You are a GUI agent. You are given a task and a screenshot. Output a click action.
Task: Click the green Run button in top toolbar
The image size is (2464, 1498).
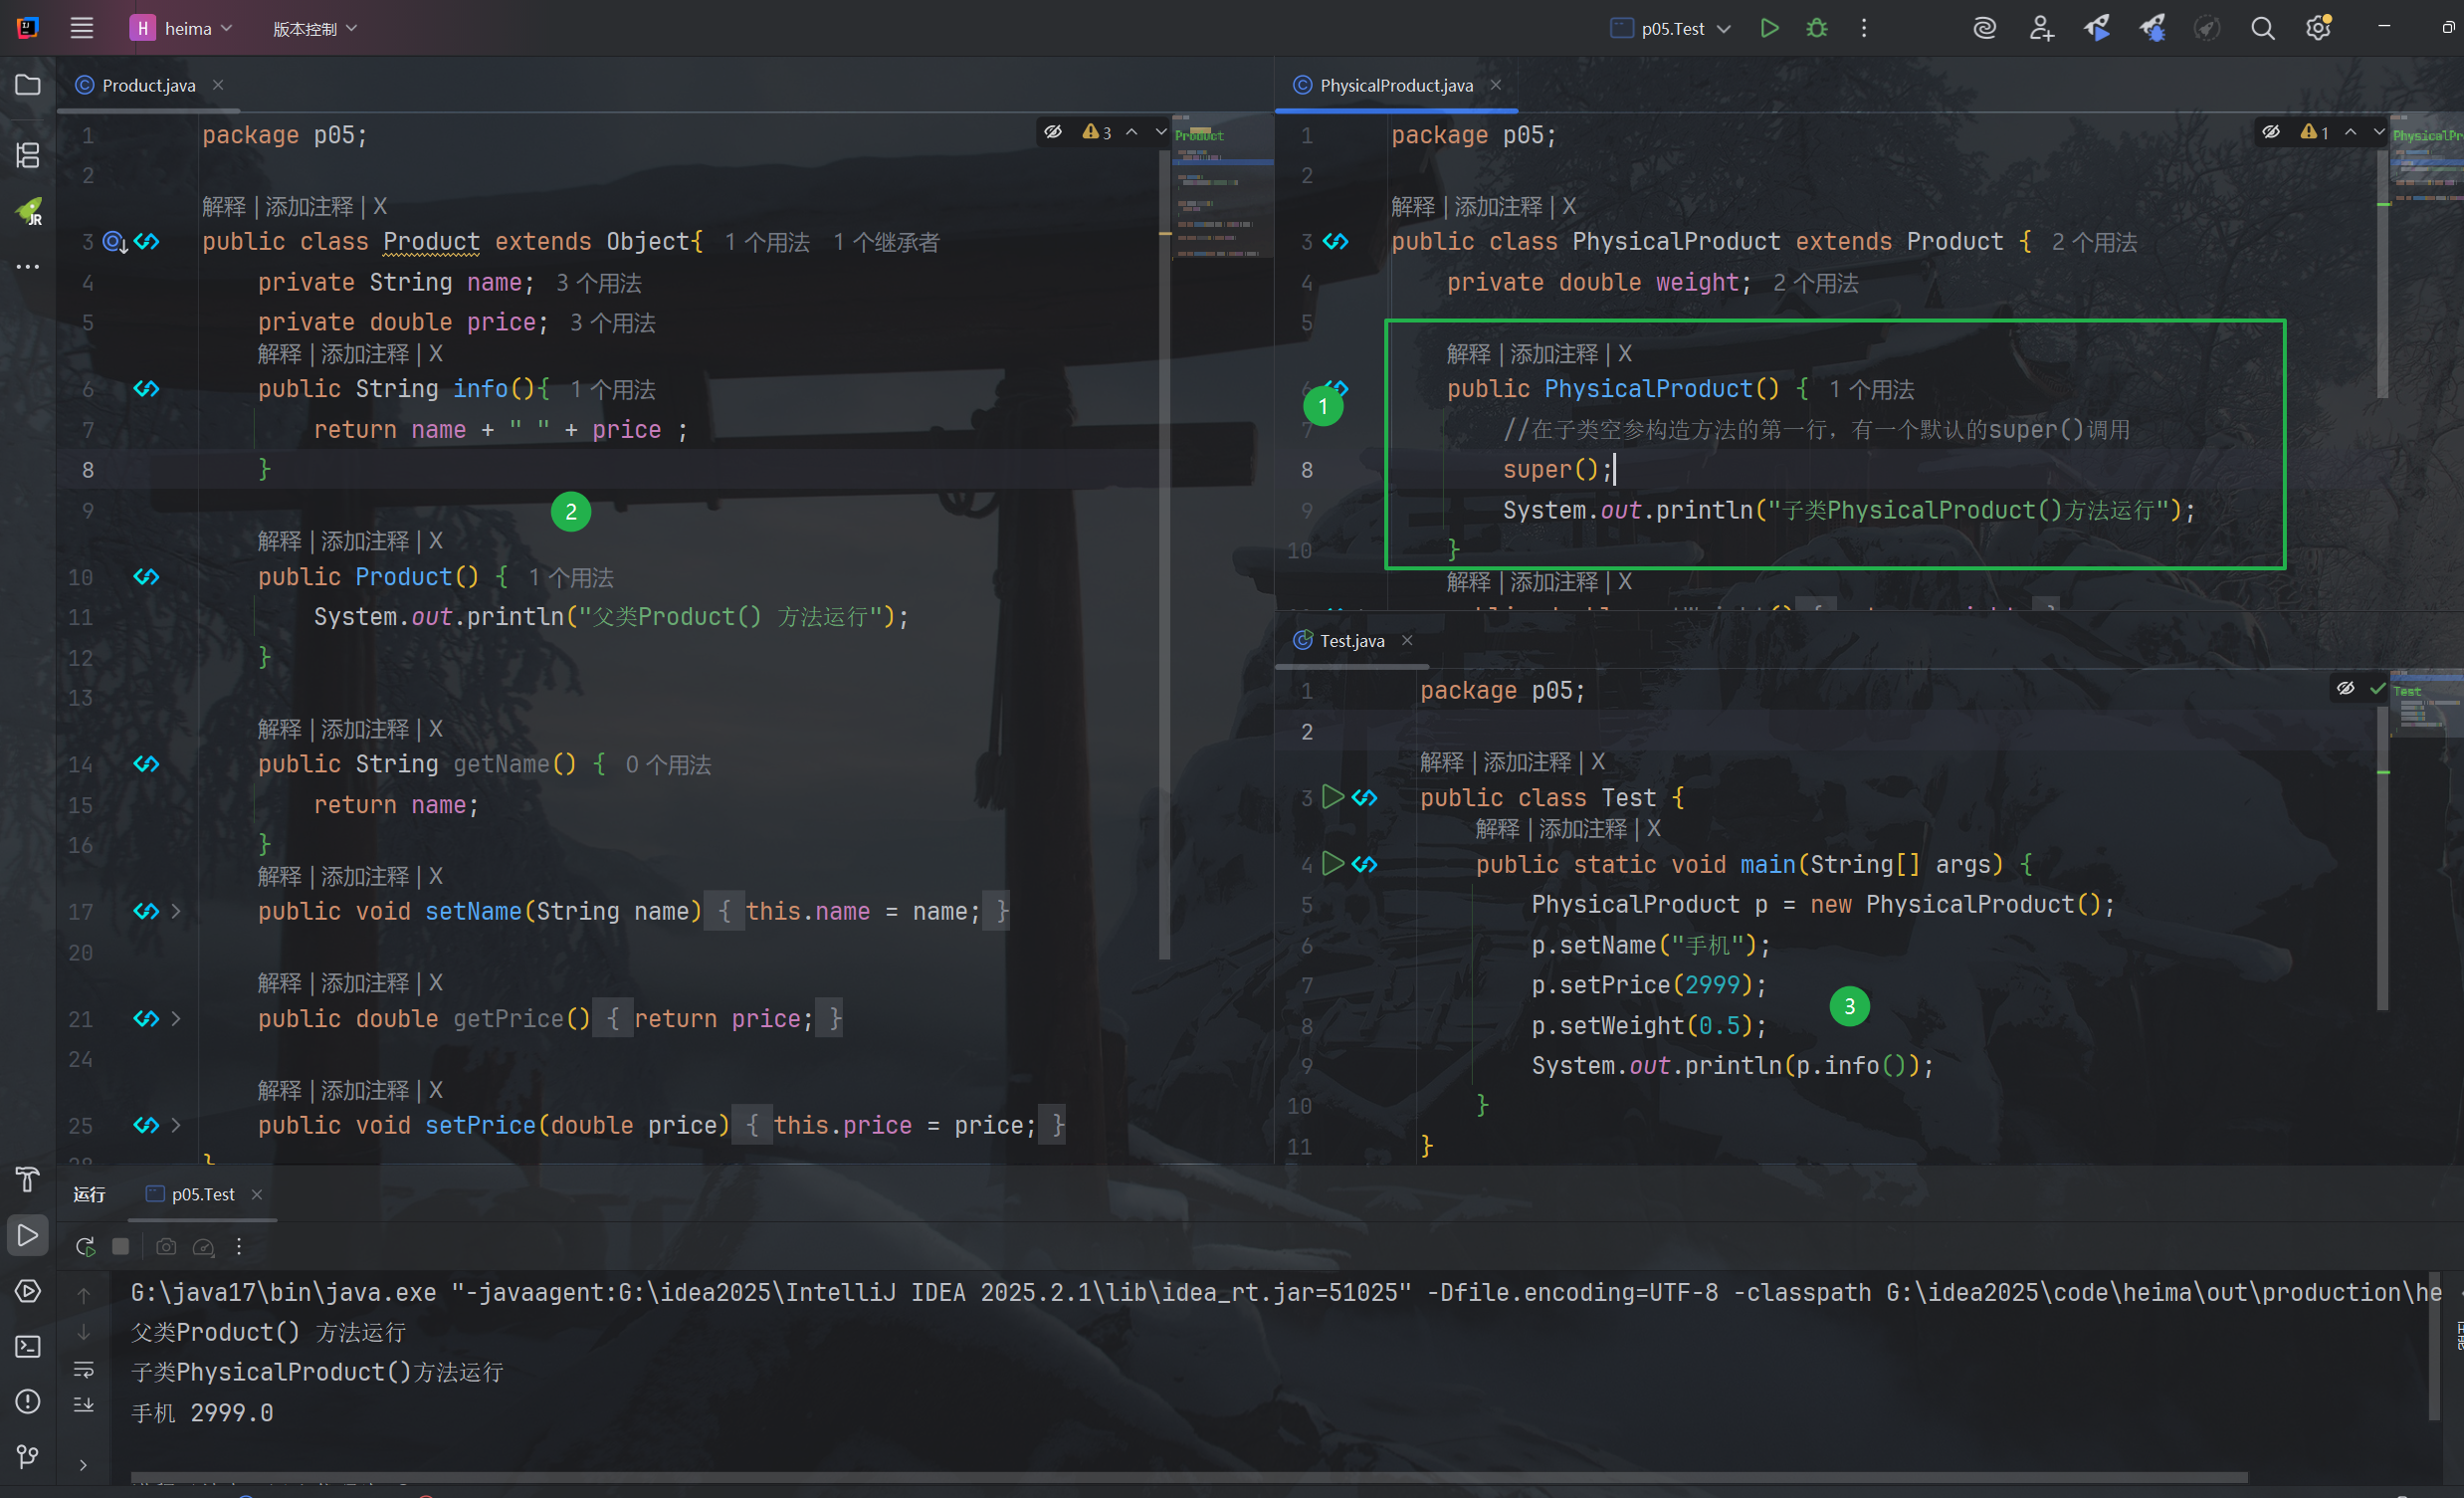click(1769, 28)
